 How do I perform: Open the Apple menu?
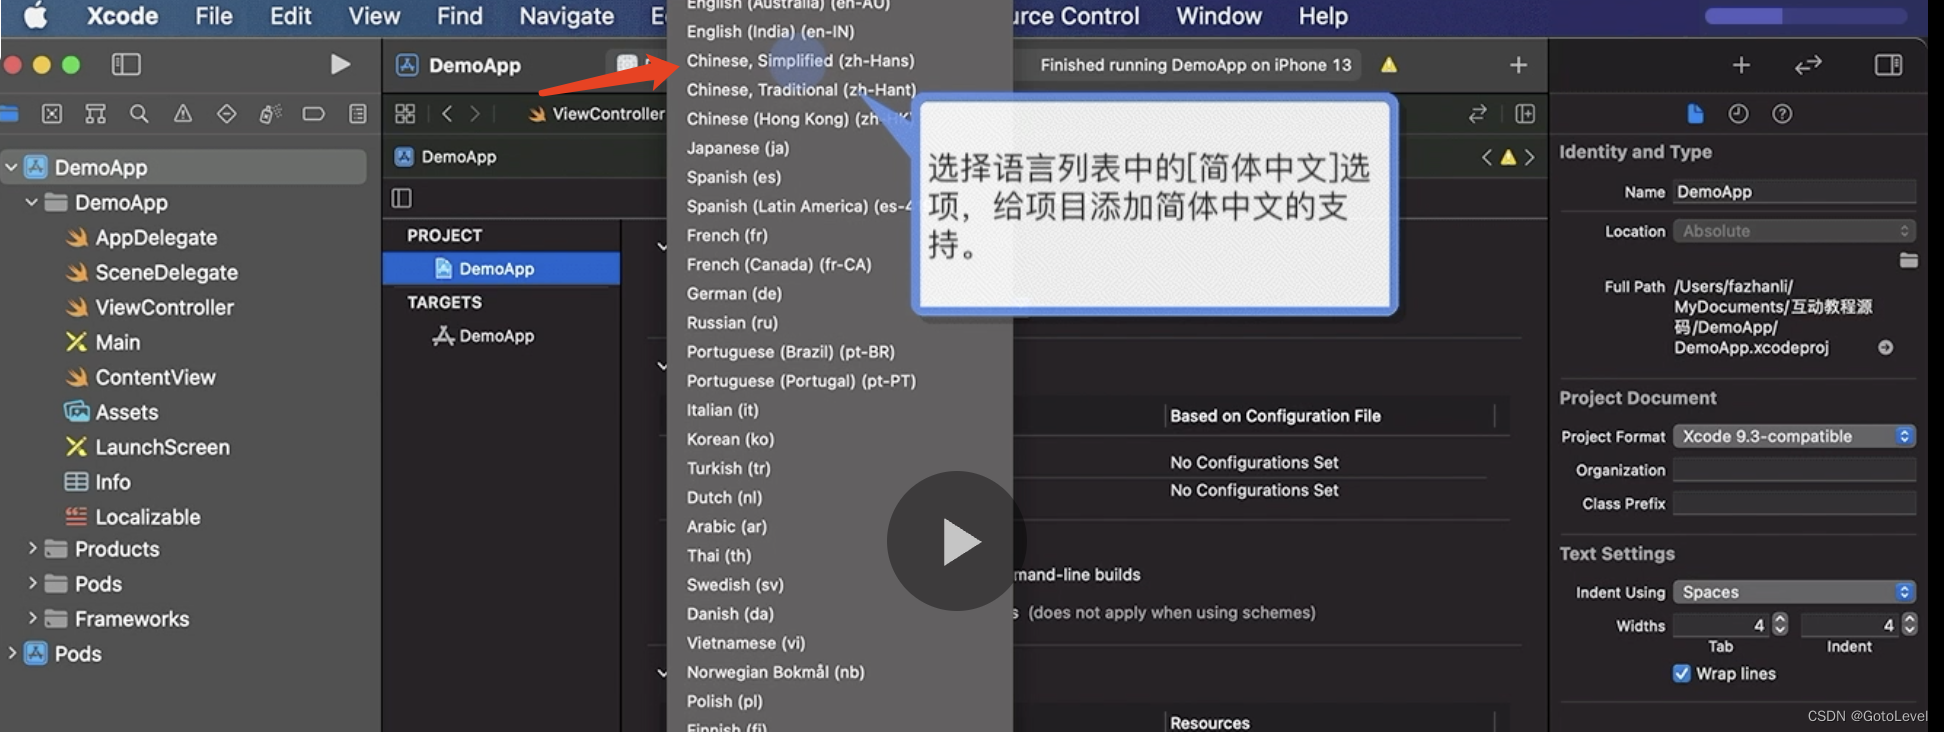point(35,16)
